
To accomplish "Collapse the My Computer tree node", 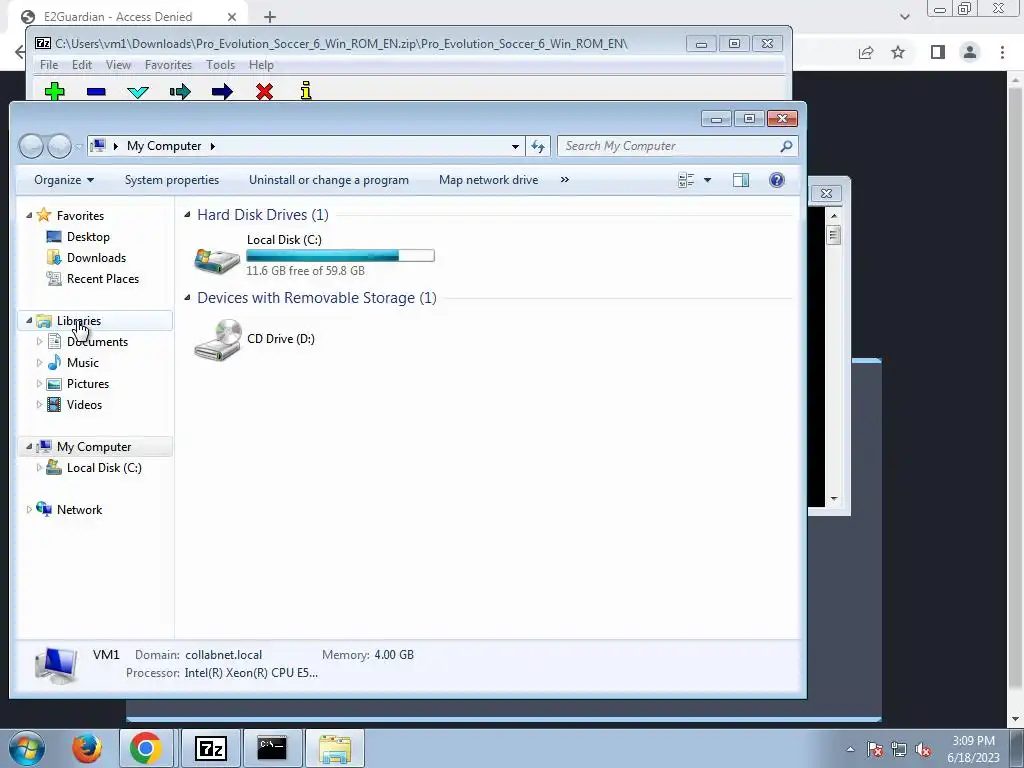I will click(29, 447).
